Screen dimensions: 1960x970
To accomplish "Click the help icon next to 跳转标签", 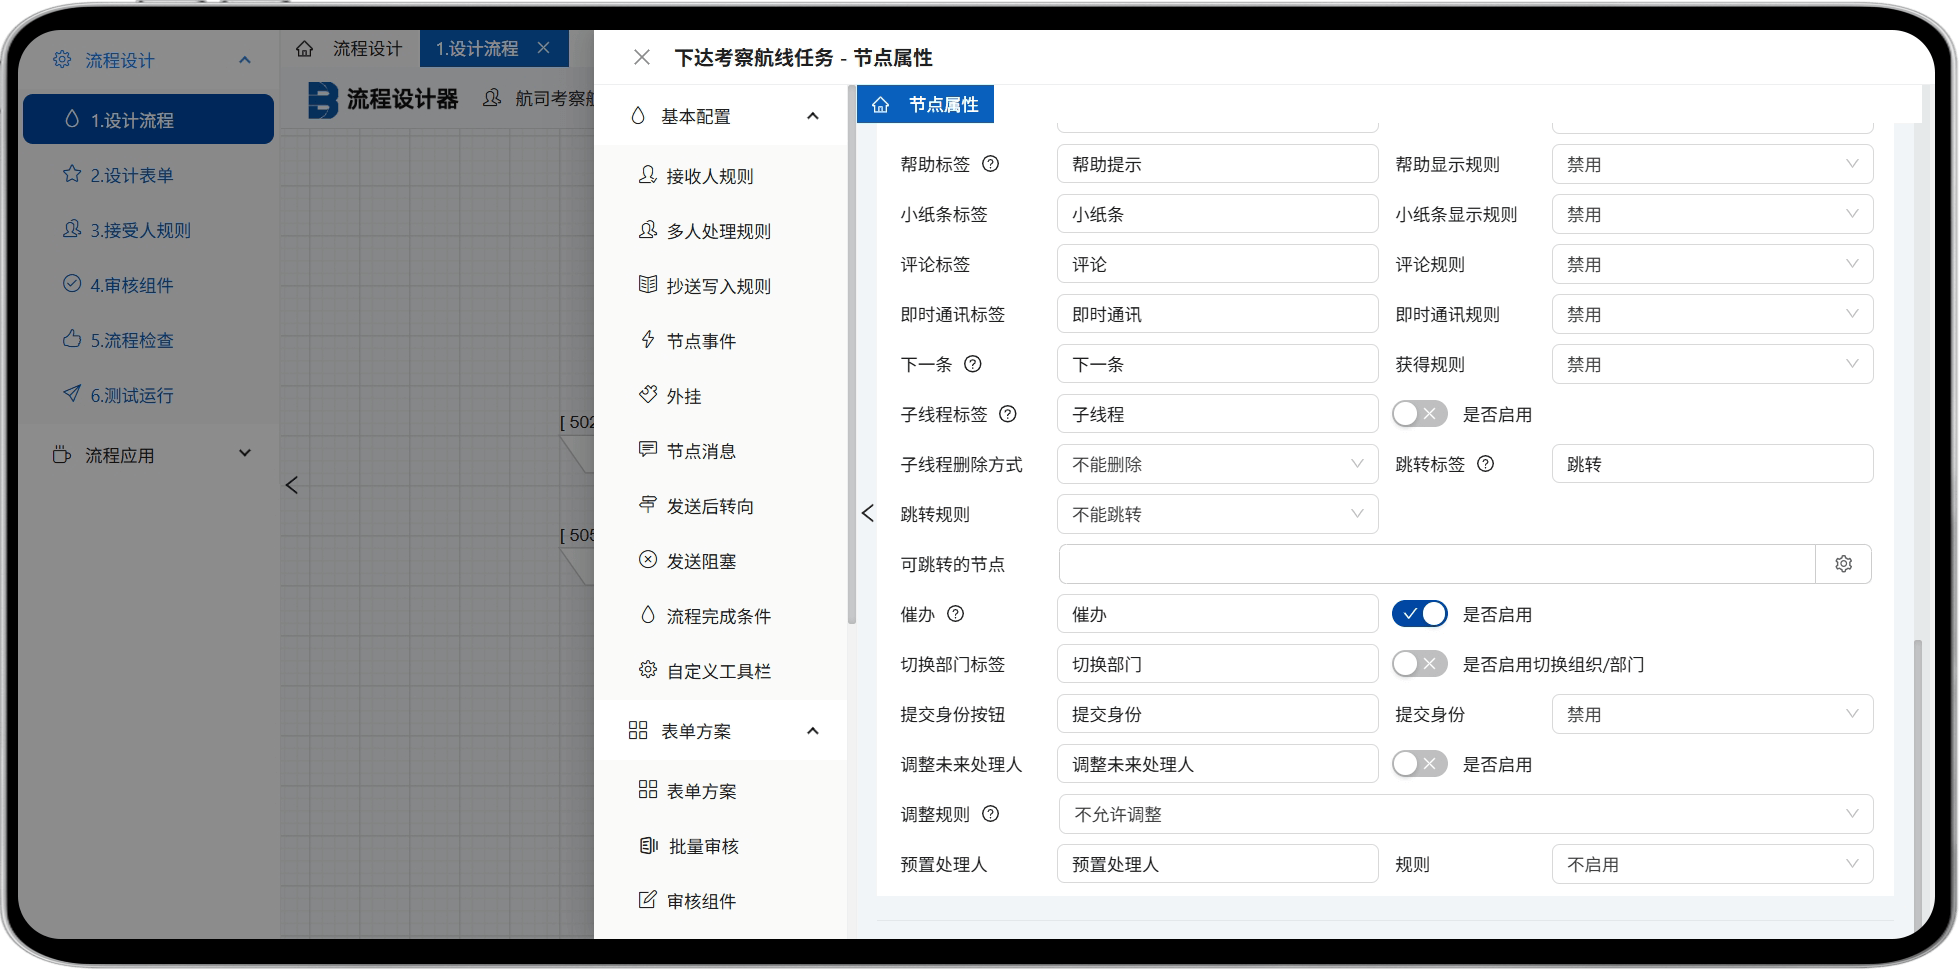I will pos(1485,464).
